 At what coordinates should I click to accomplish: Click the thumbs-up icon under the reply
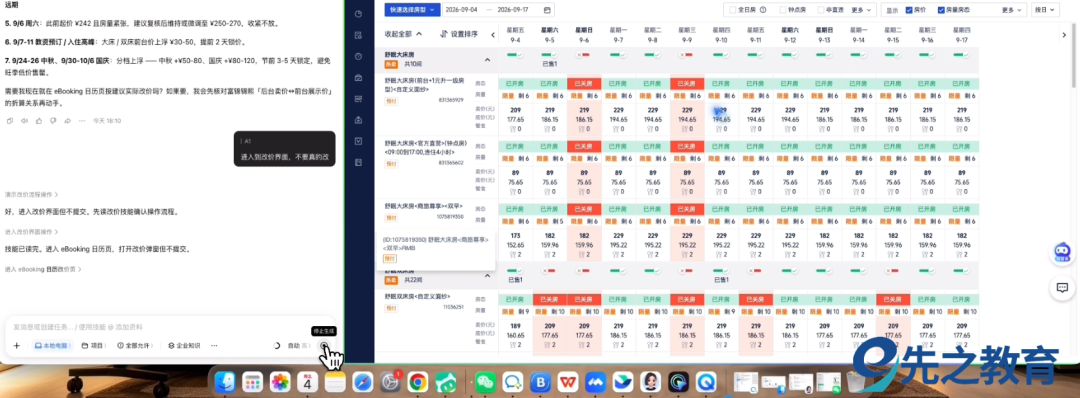39,121
